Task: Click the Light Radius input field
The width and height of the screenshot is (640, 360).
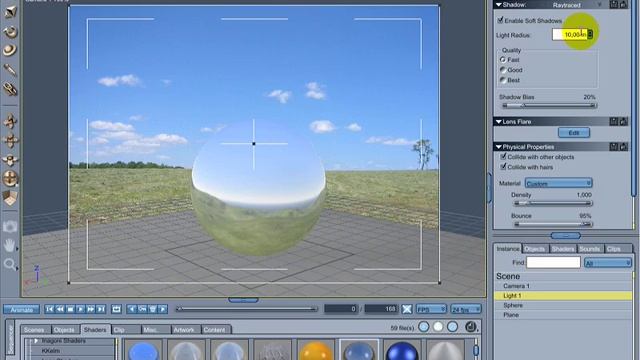Action: [570, 35]
